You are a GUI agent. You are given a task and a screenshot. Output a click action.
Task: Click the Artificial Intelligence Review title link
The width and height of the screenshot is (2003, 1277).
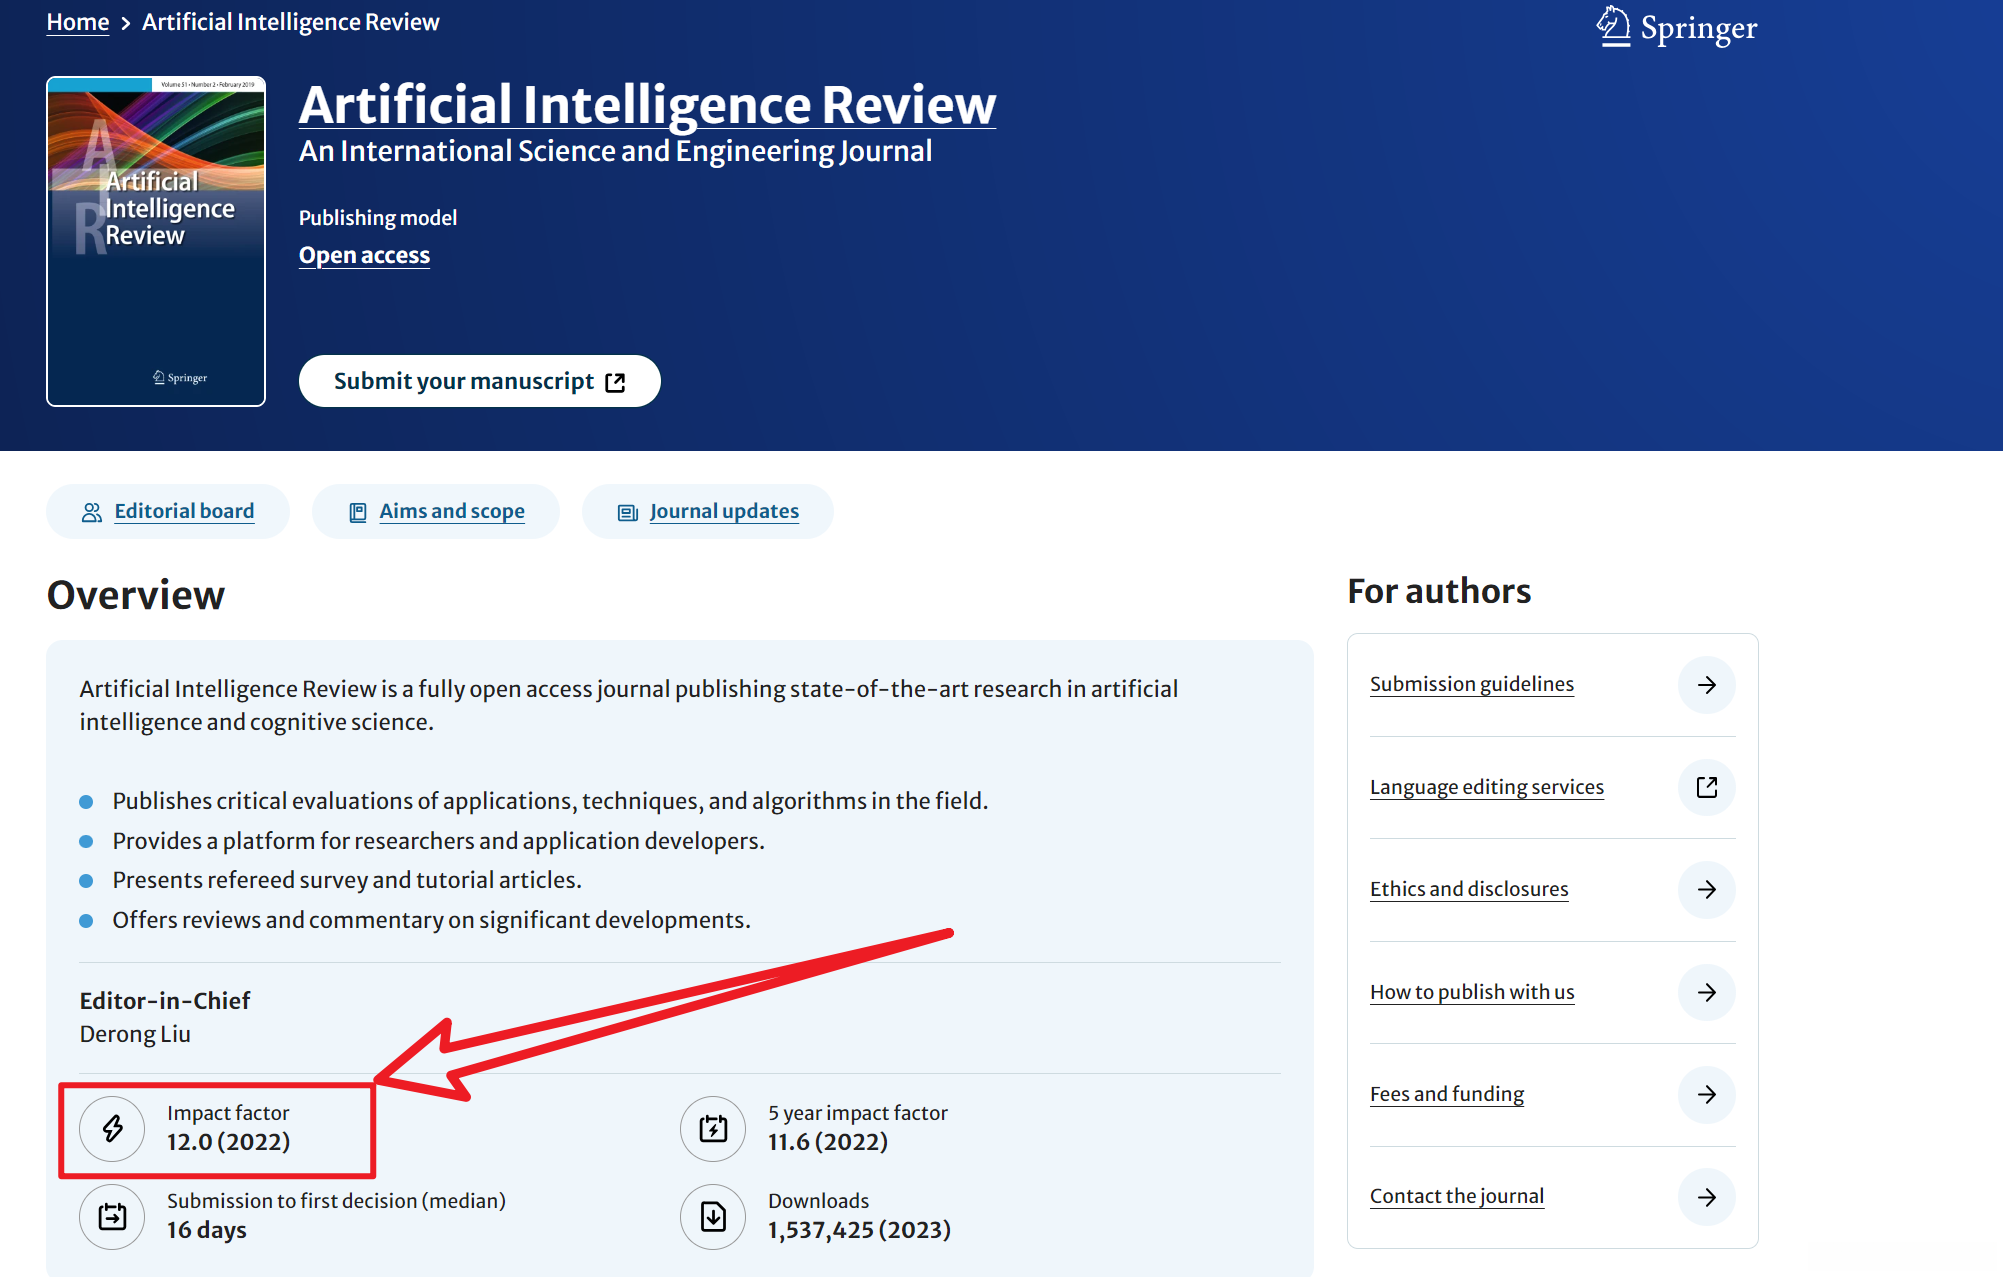[x=647, y=105]
